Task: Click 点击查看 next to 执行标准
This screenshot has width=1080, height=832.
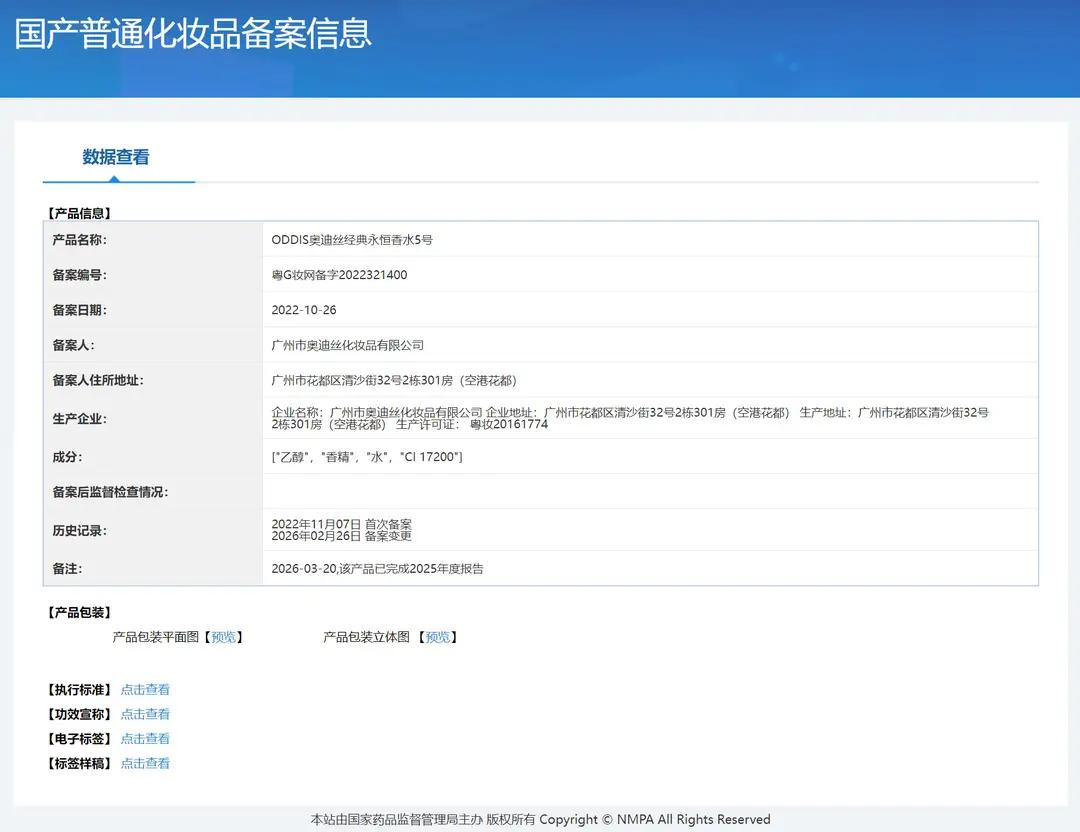Action: [x=145, y=689]
